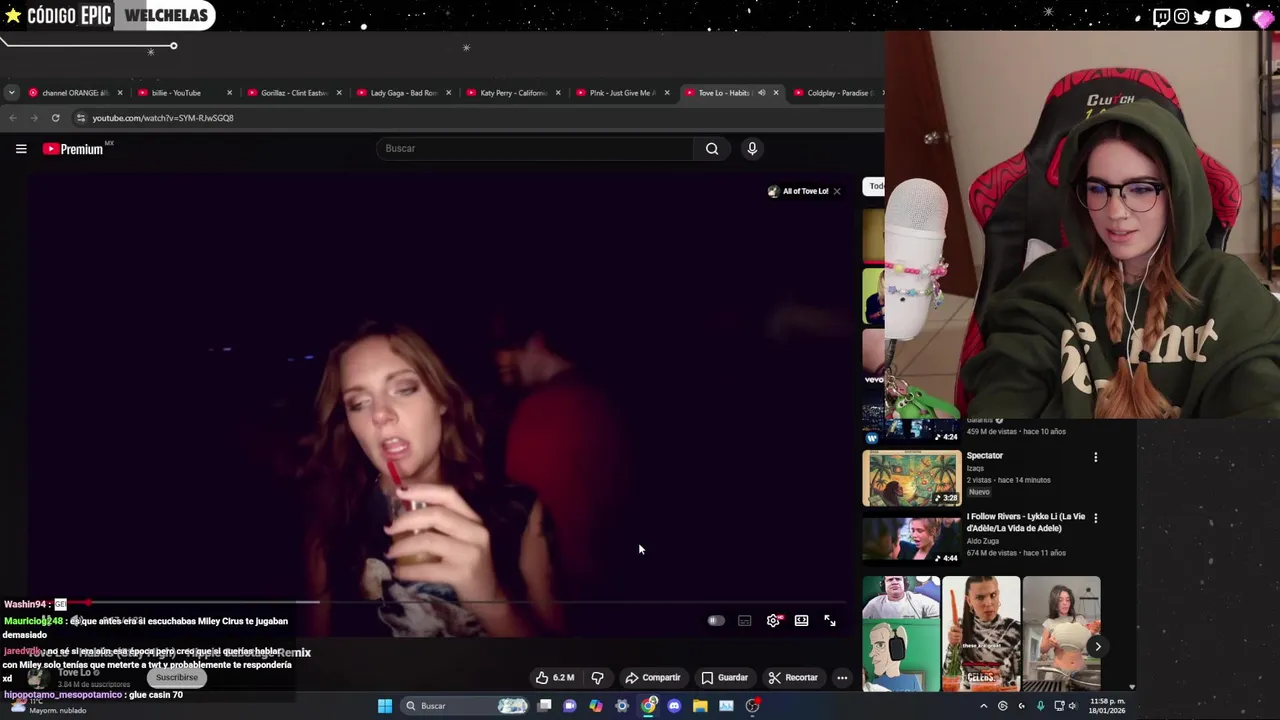Open the Twitter bird icon in overlay
The width and height of the screenshot is (1280, 720).
(x=1202, y=17)
